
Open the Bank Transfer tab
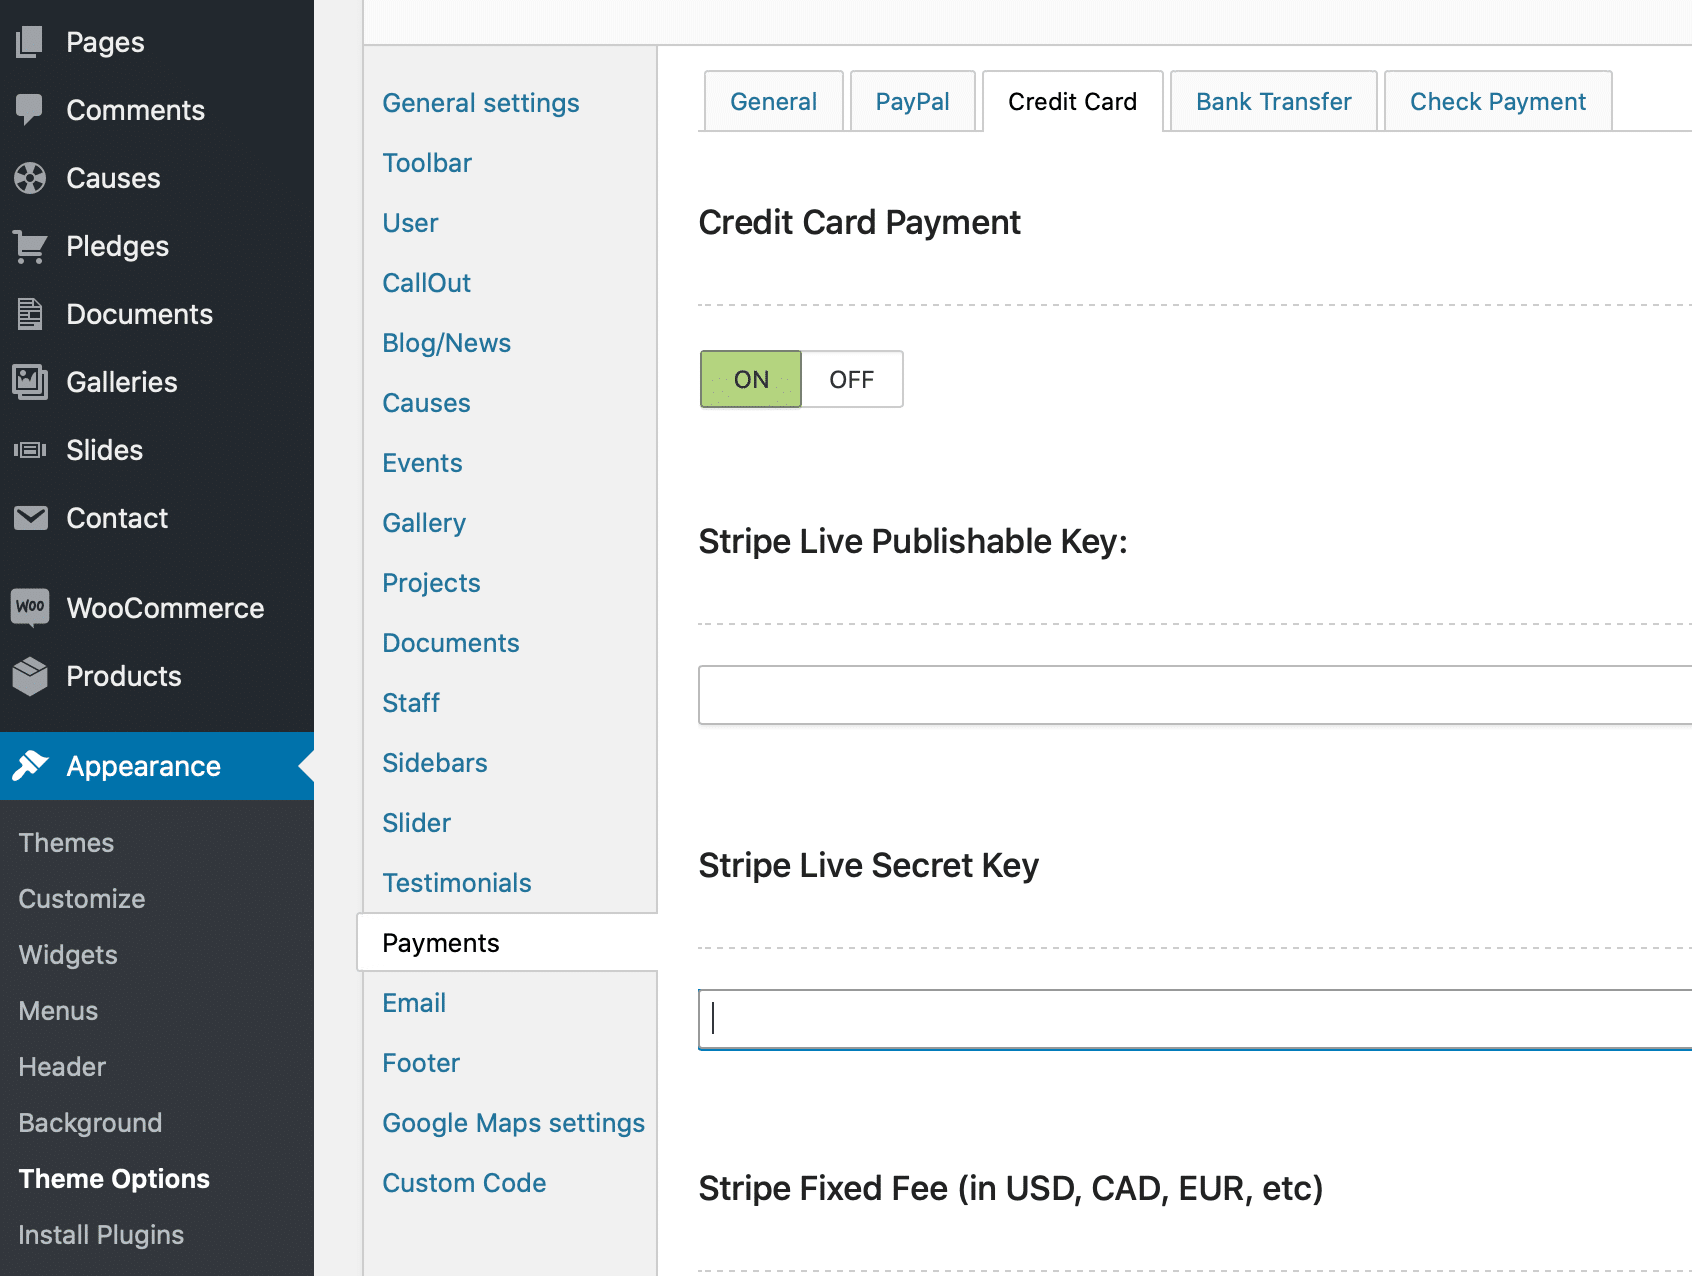pos(1272,101)
